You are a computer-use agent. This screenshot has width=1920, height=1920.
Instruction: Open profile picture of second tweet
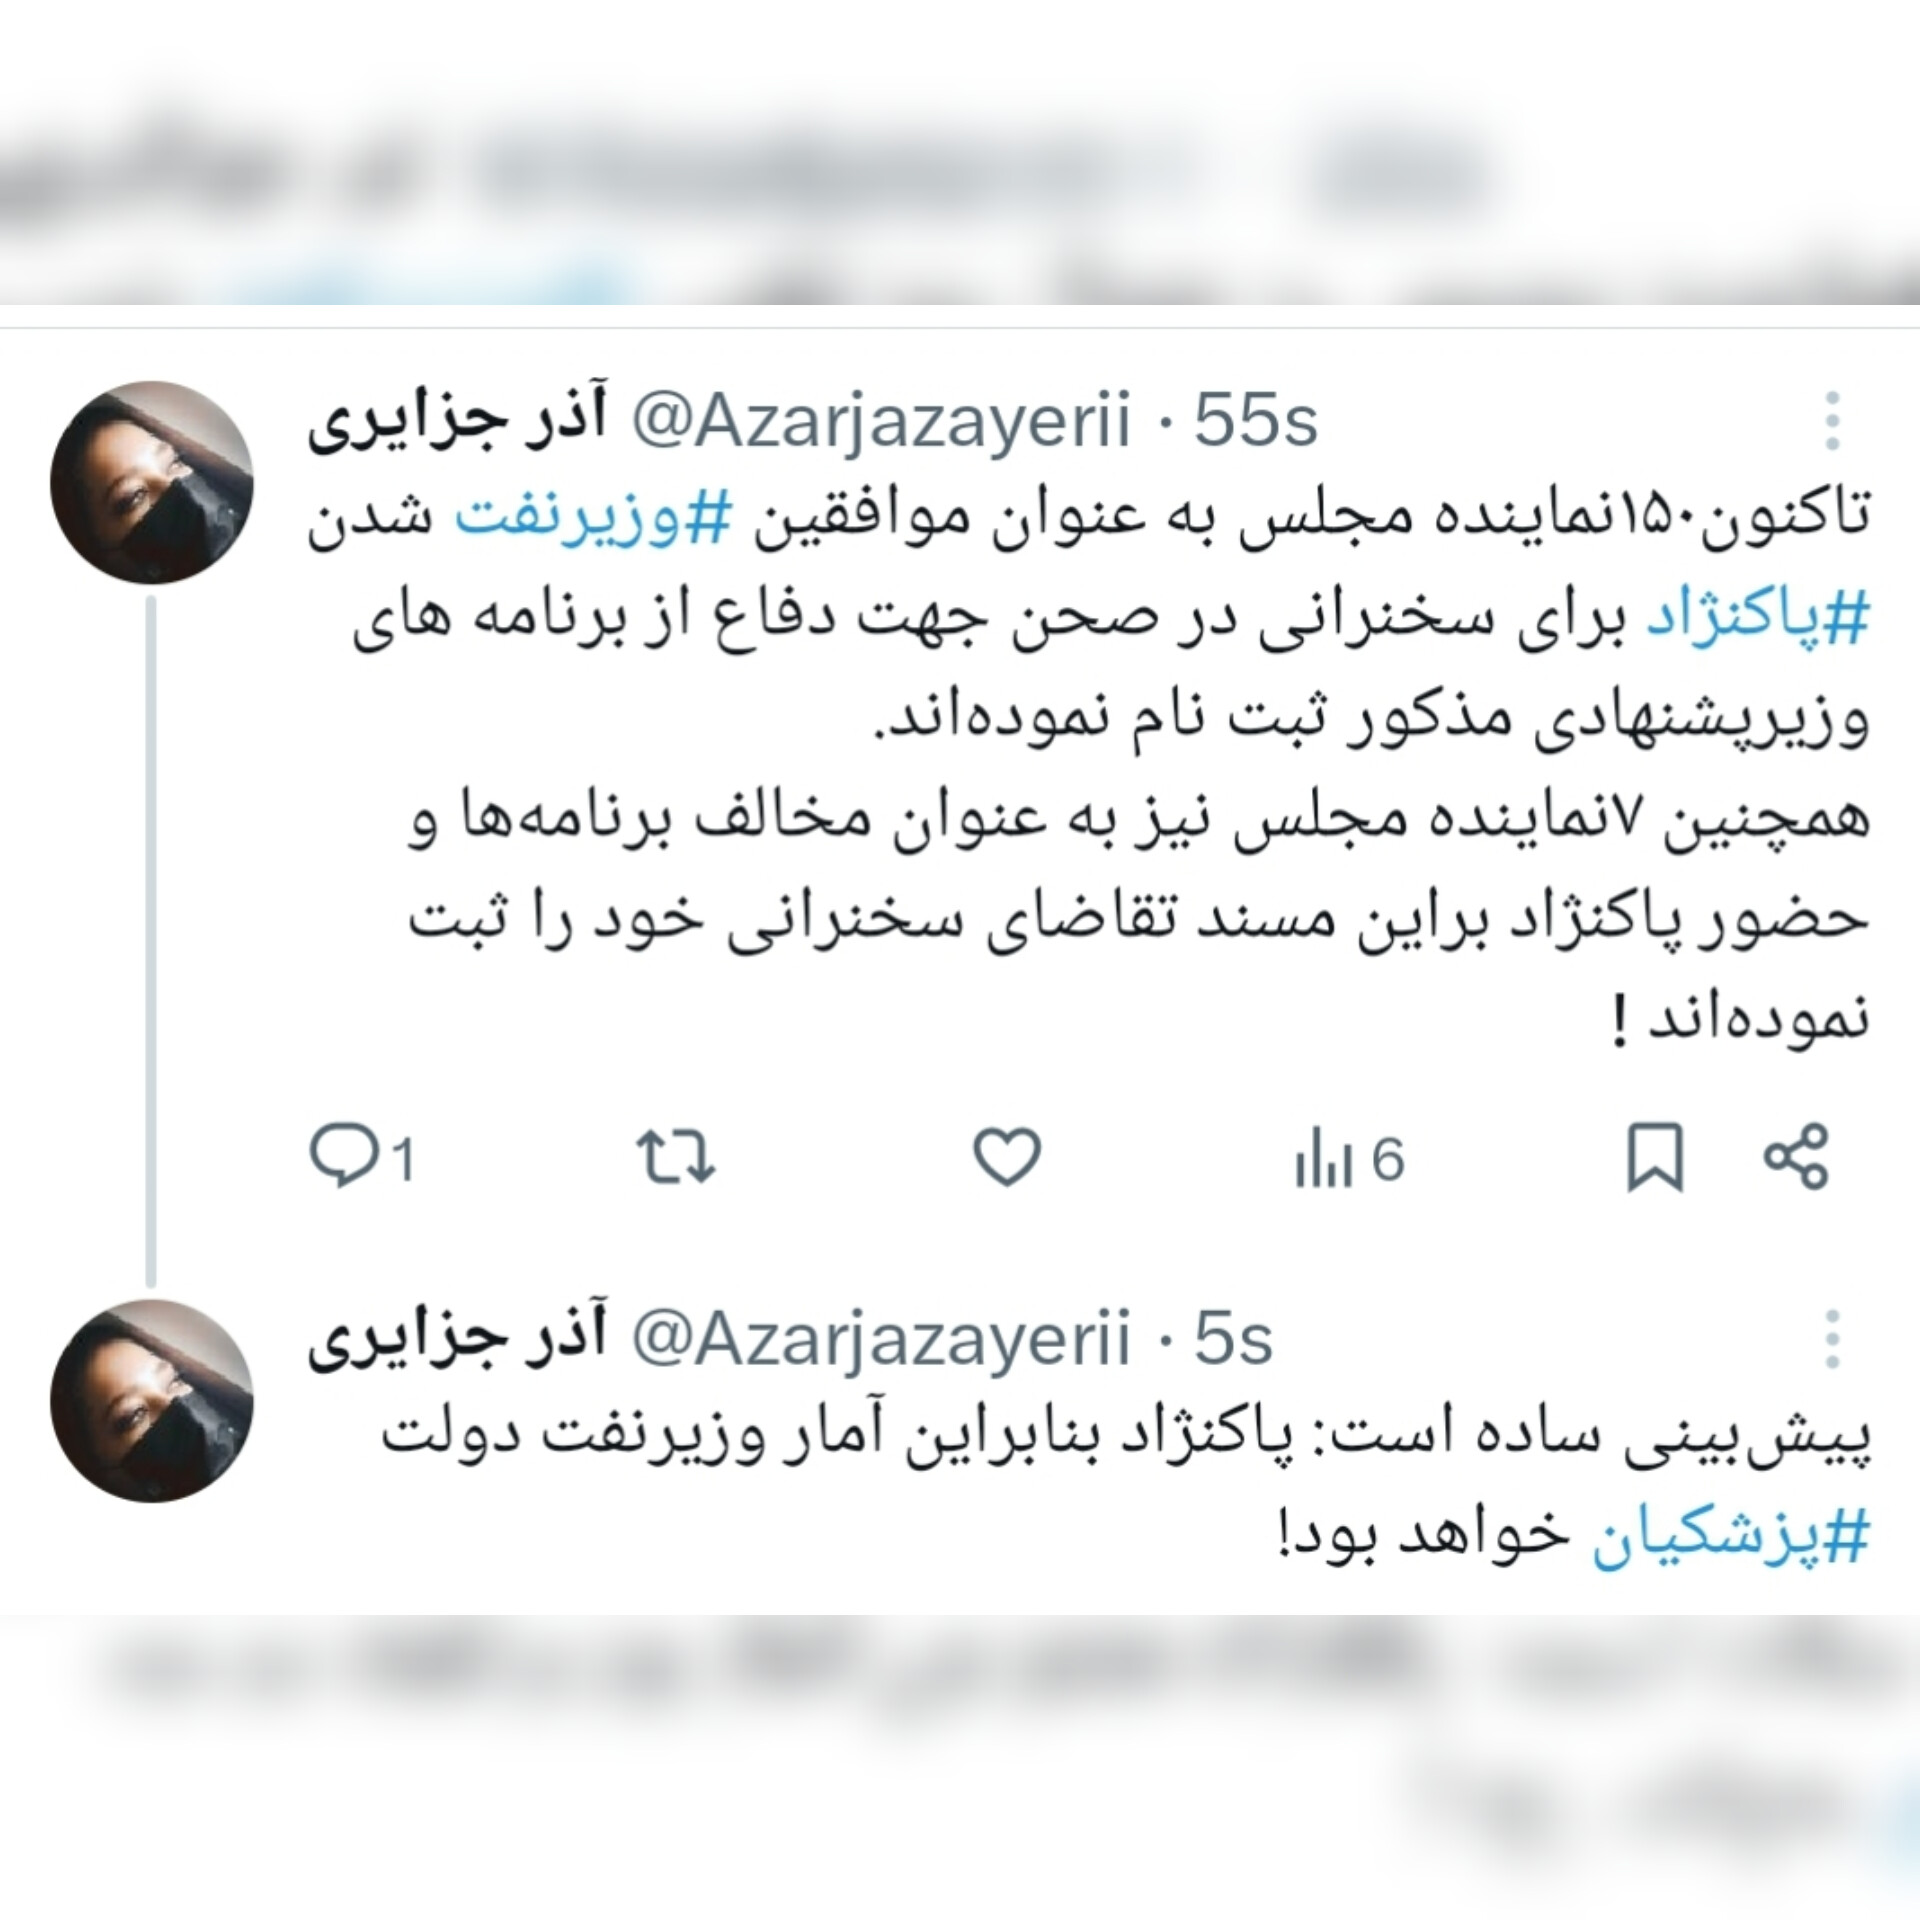point(152,1400)
